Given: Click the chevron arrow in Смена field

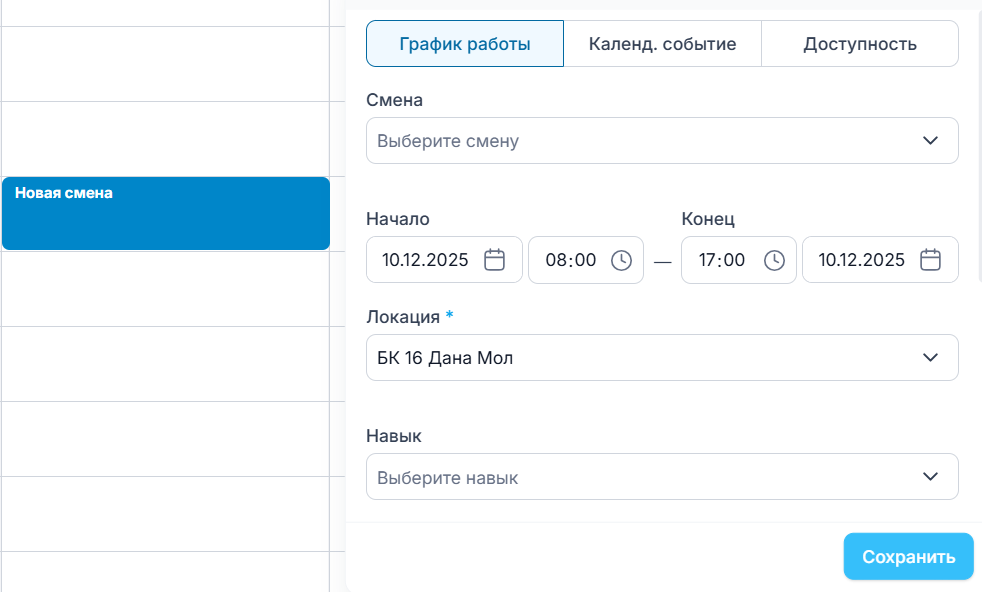Looking at the screenshot, I should (931, 141).
